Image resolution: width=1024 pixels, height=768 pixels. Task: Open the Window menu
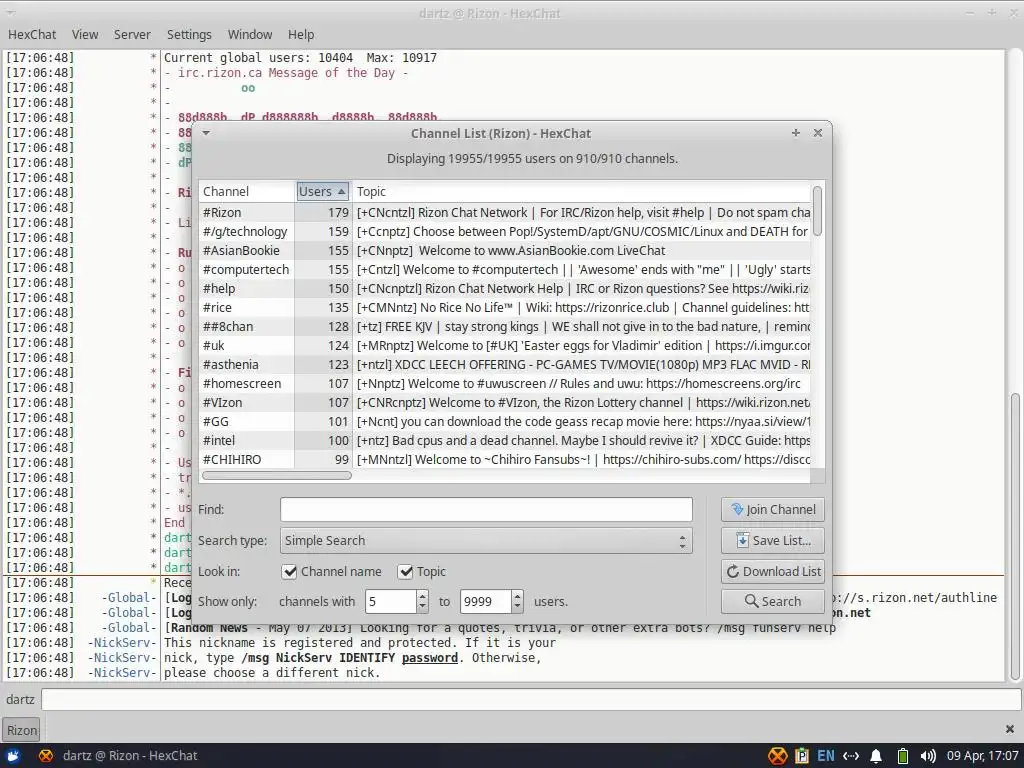tap(249, 35)
